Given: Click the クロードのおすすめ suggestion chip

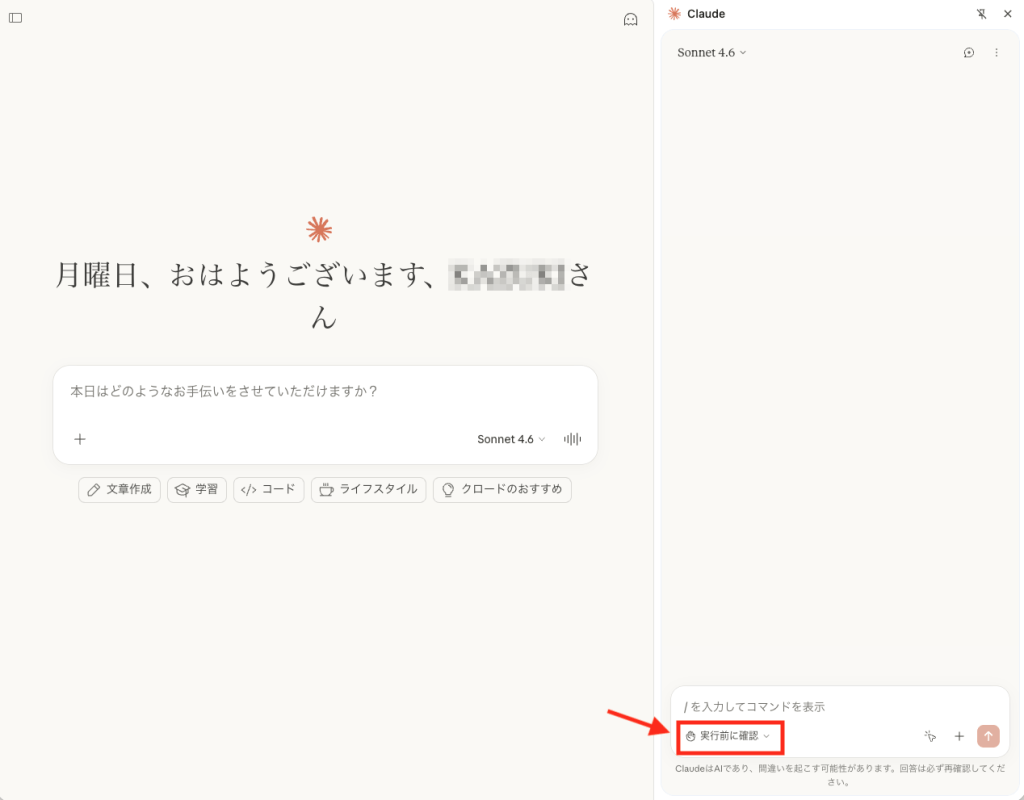Looking at the screenshot, I should point(502,490).
